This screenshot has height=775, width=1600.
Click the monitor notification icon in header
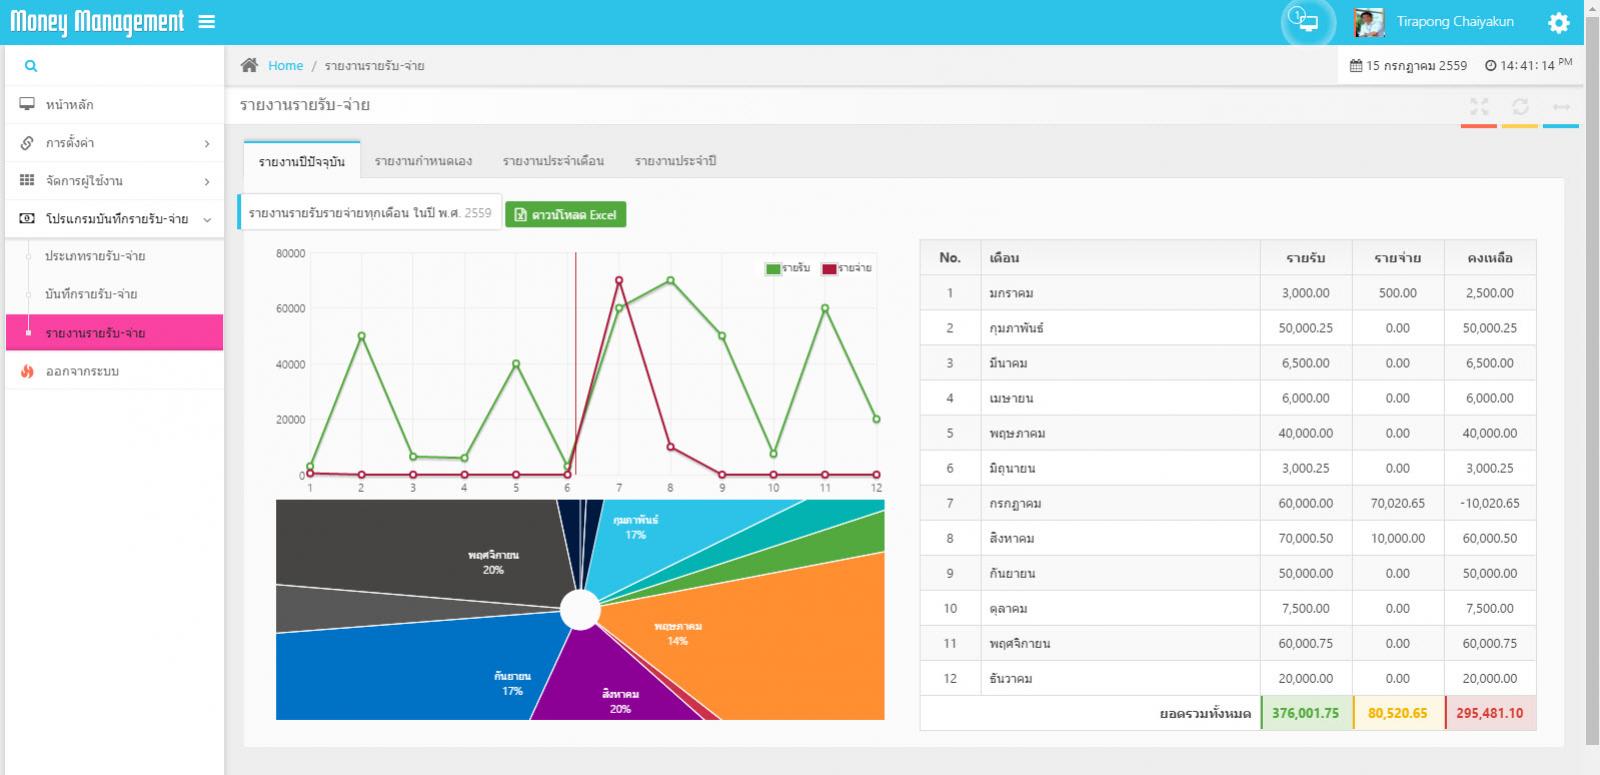click(1307, 21)
